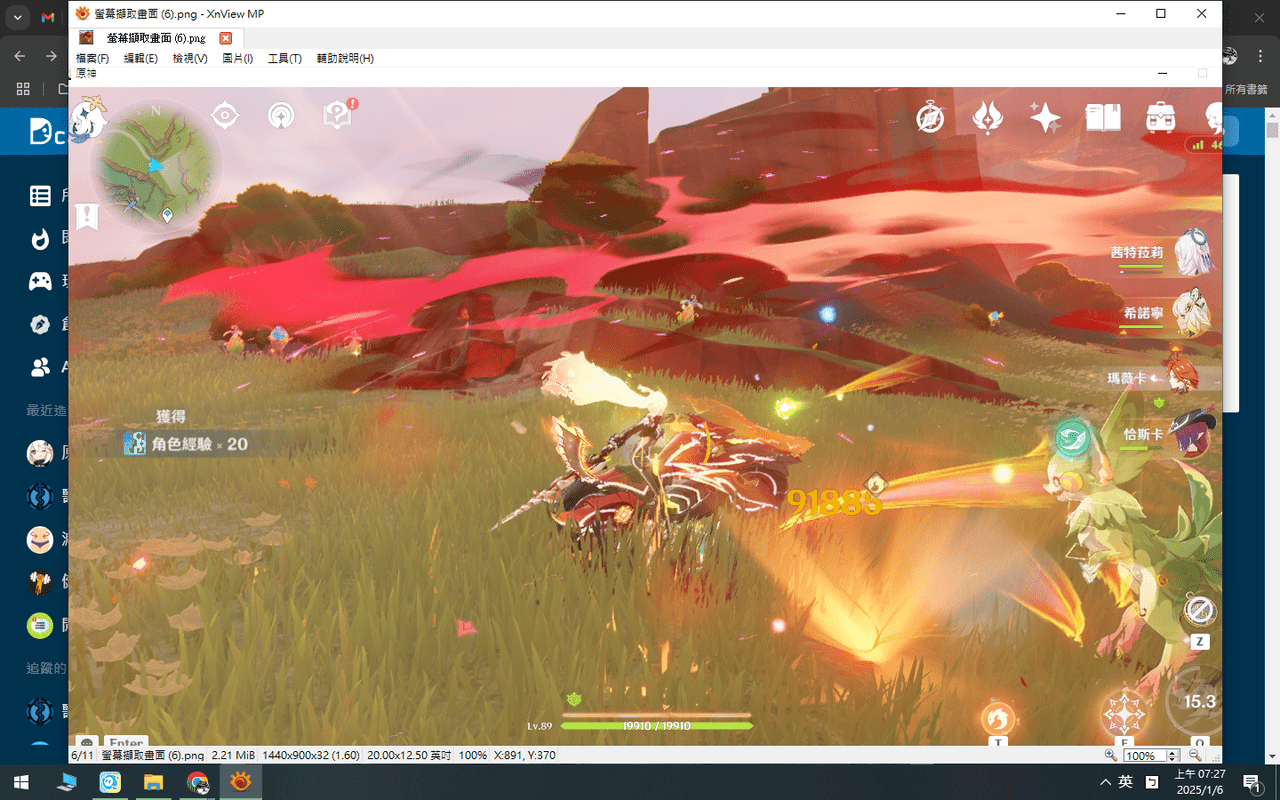Open File Explorer from the taskbar

[154, 782]
